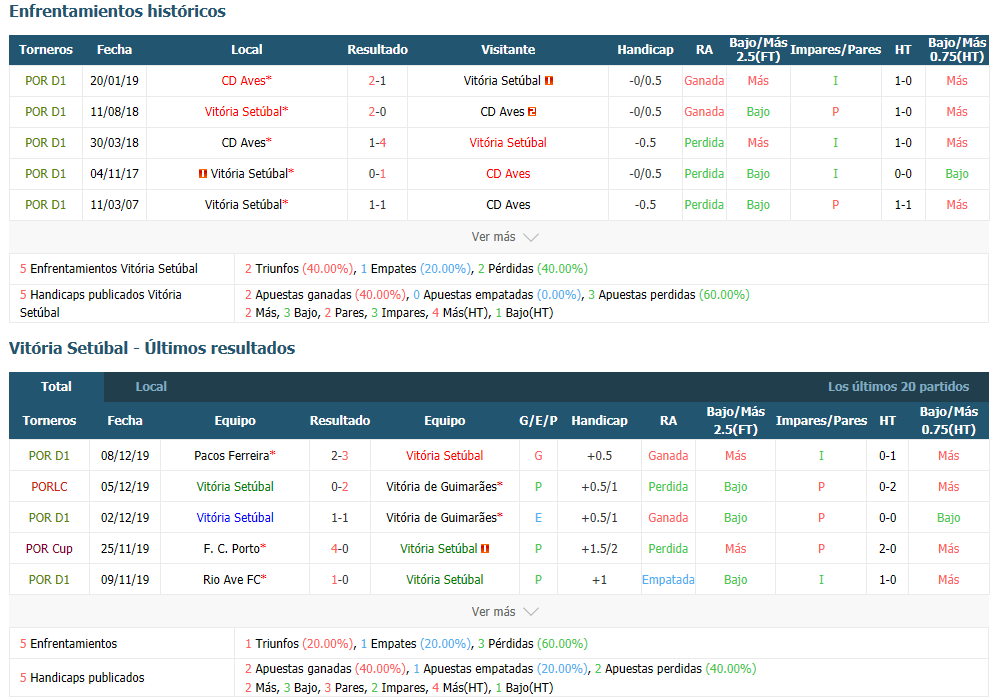Click the blue Vitória Setúbal link on 02/12/19
1004x699 pixels.
pyautogui.click(x=235, y=518)
